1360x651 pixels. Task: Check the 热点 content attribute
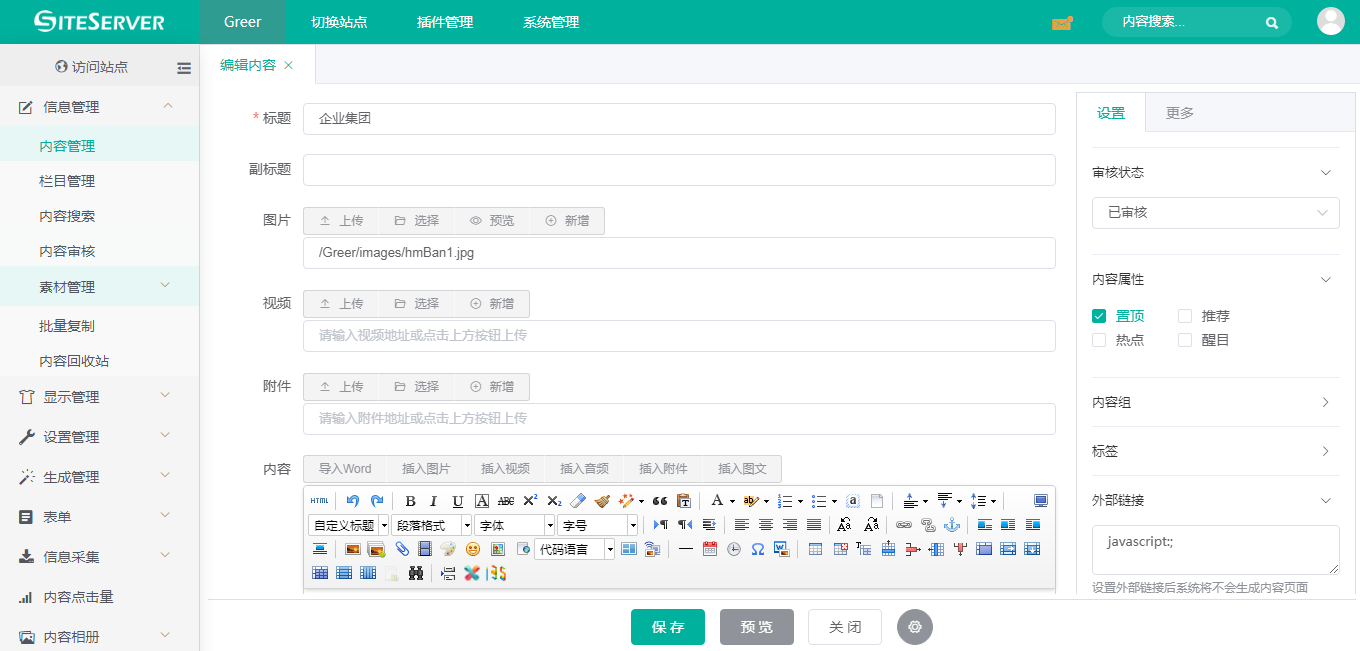[1099, 340]
